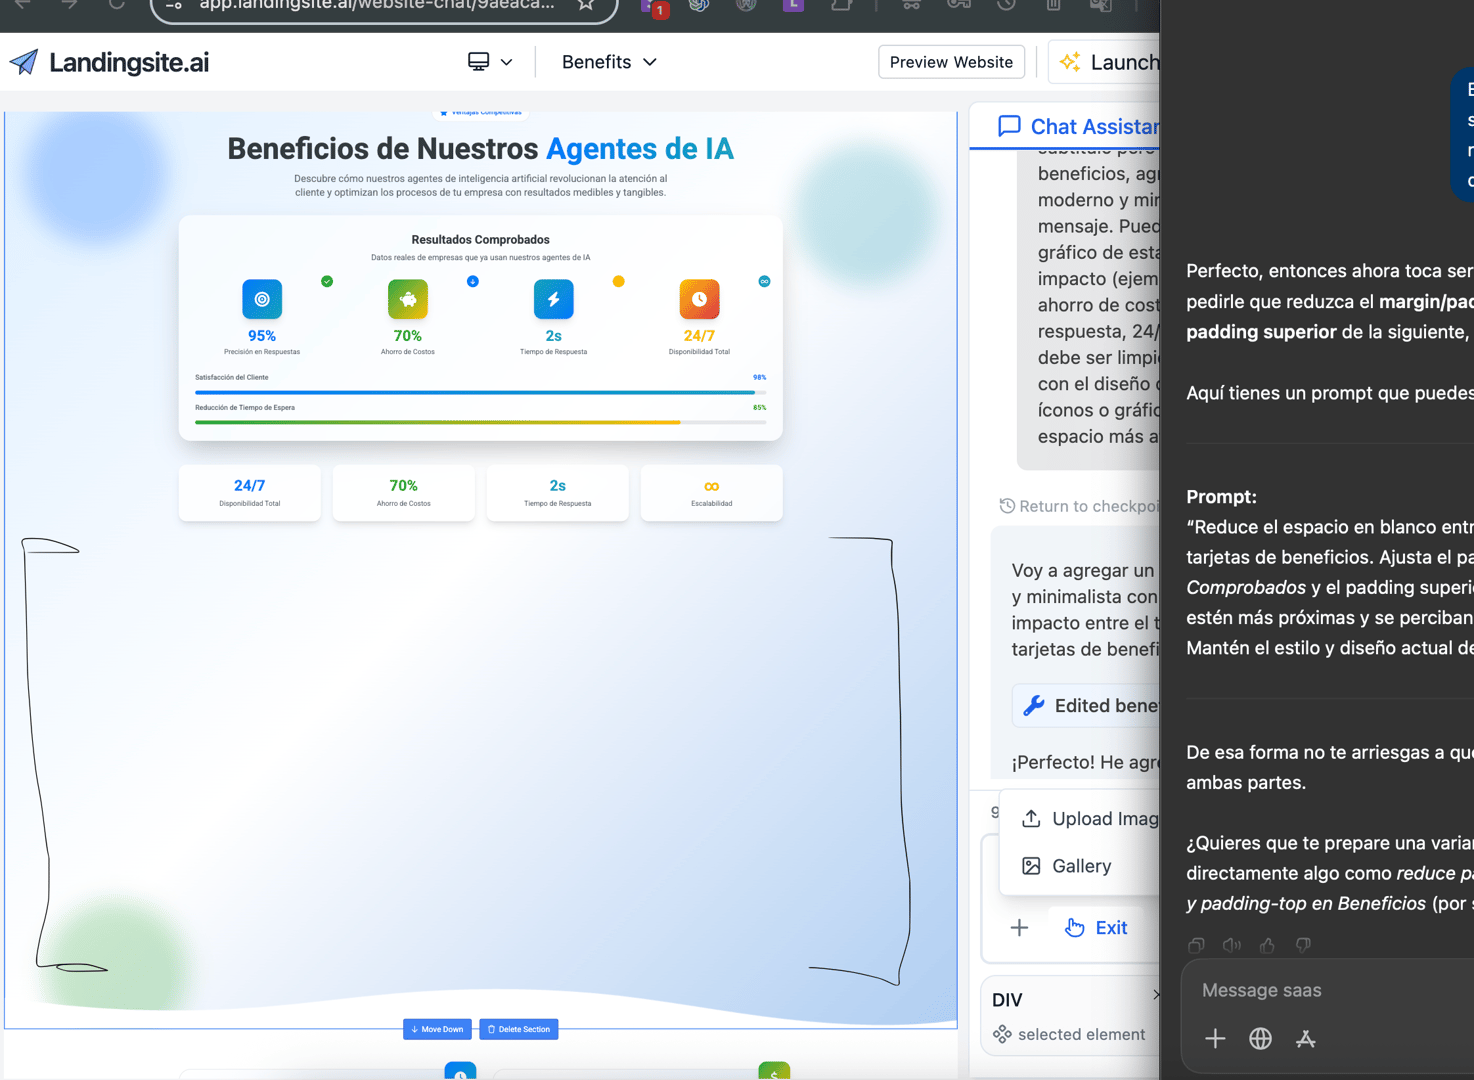Click the 70% Ahorro de Costos small card

[404, 493]
